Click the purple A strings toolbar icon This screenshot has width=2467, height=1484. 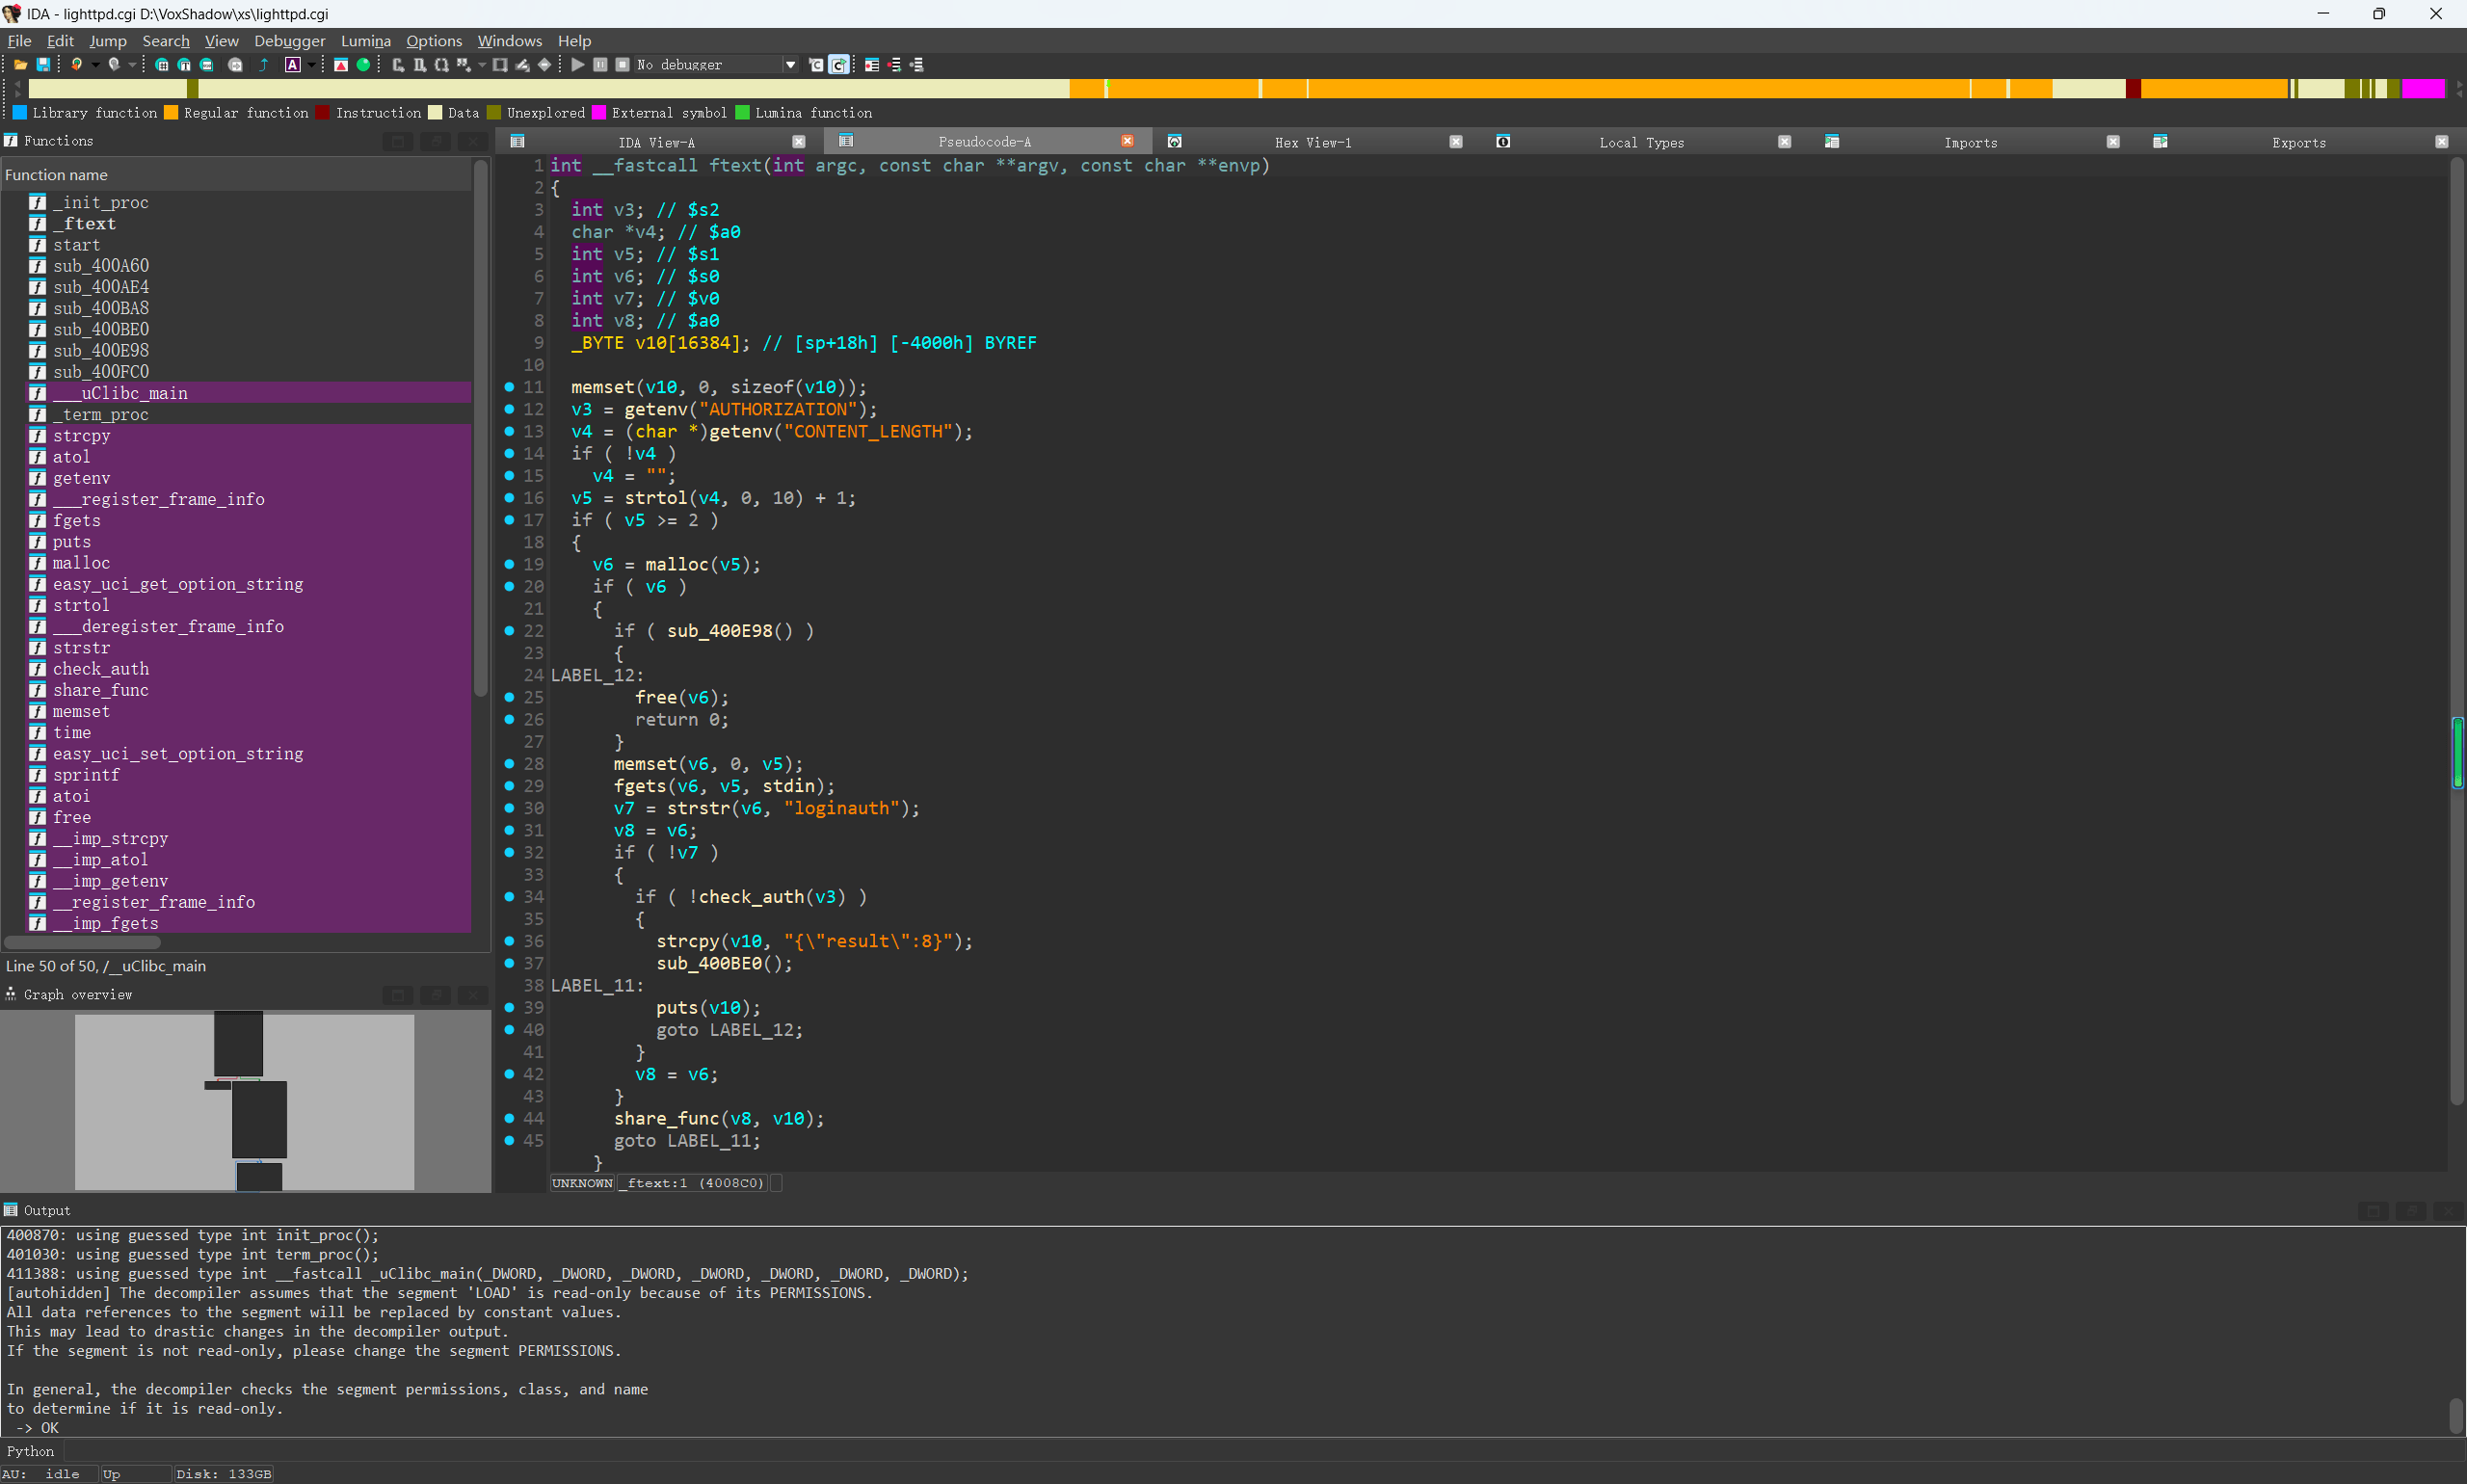pos(293,65)
